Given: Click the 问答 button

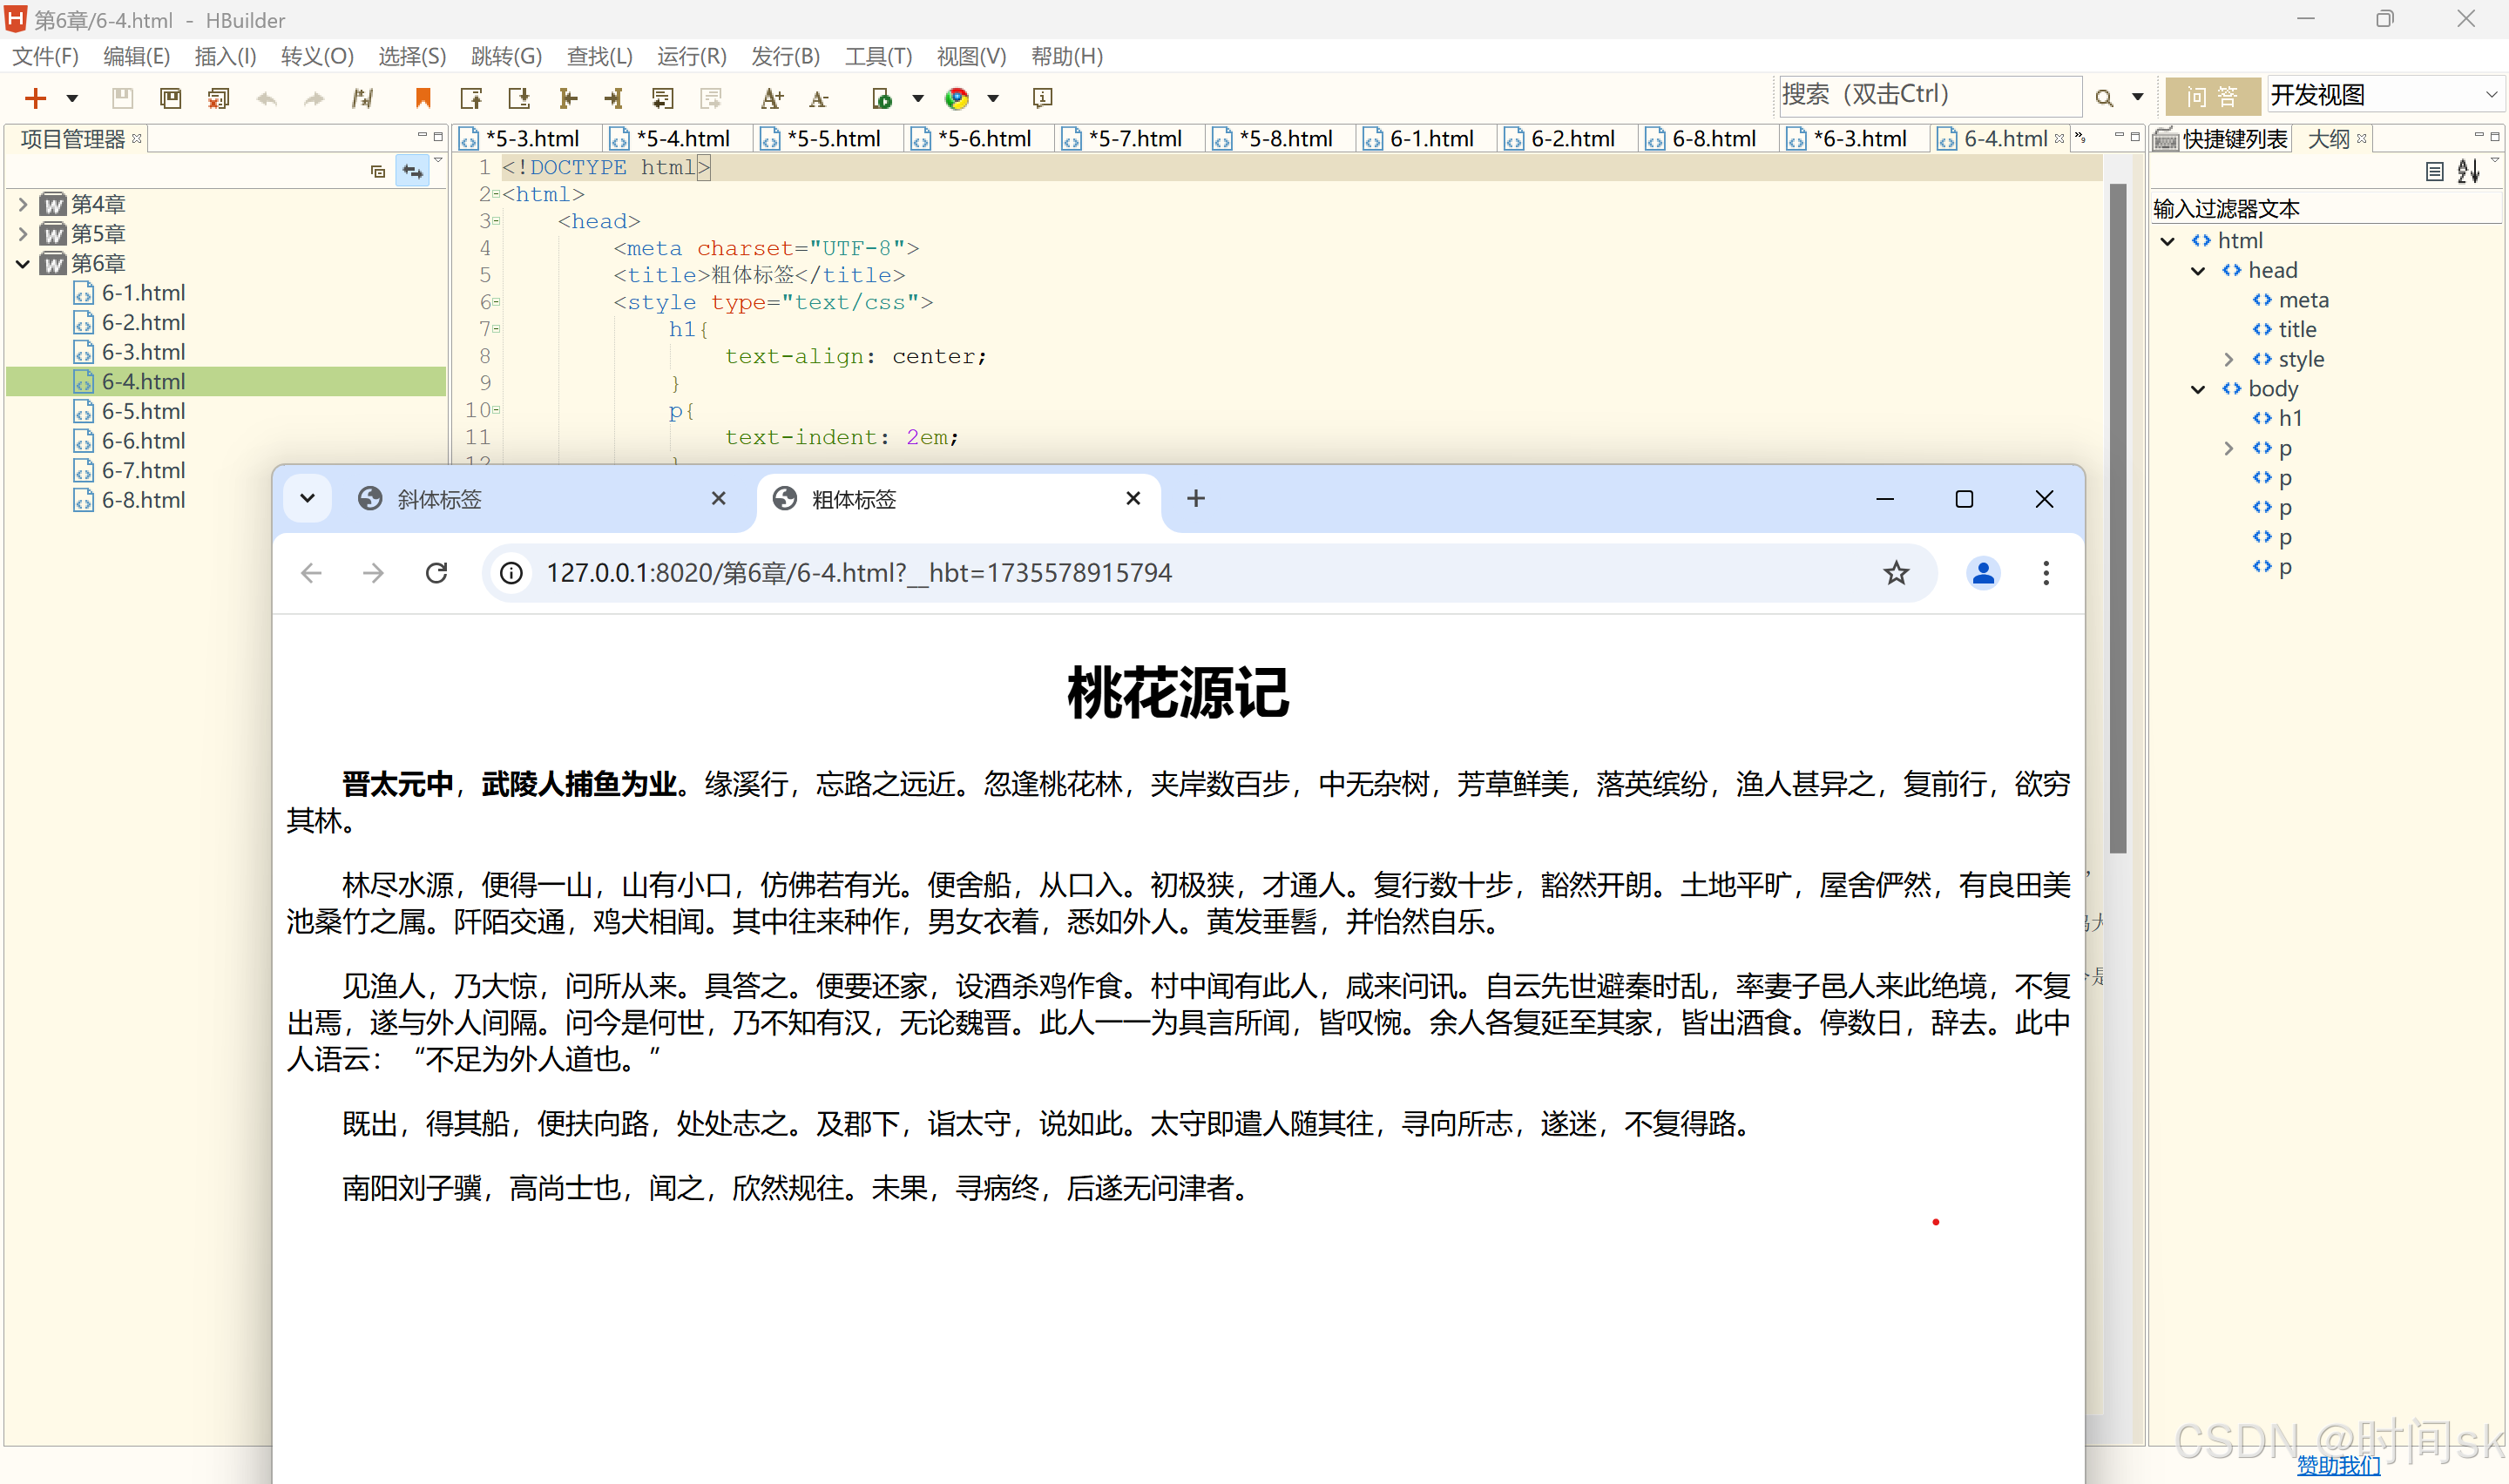Looking at the screenshot, I should click(2211, 96).
